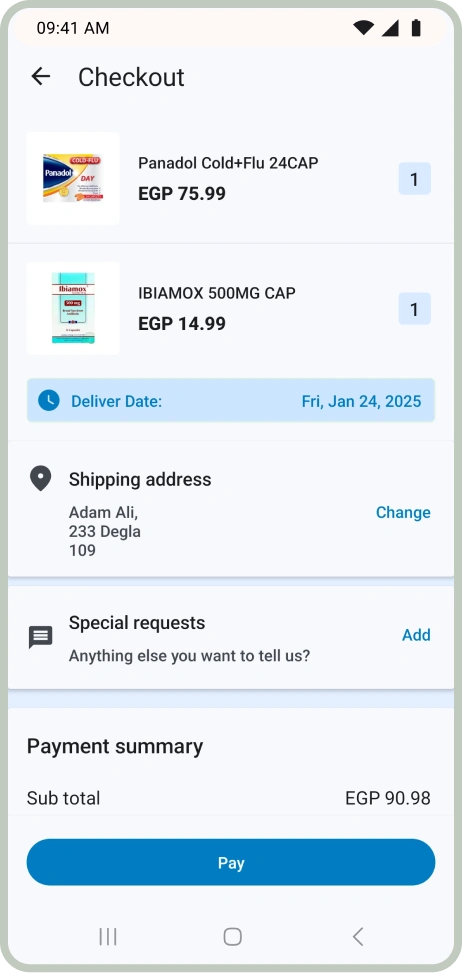Tap the back arrow in Checkout header
This screenshot has width=462, height=973.
tap(40, 76)
